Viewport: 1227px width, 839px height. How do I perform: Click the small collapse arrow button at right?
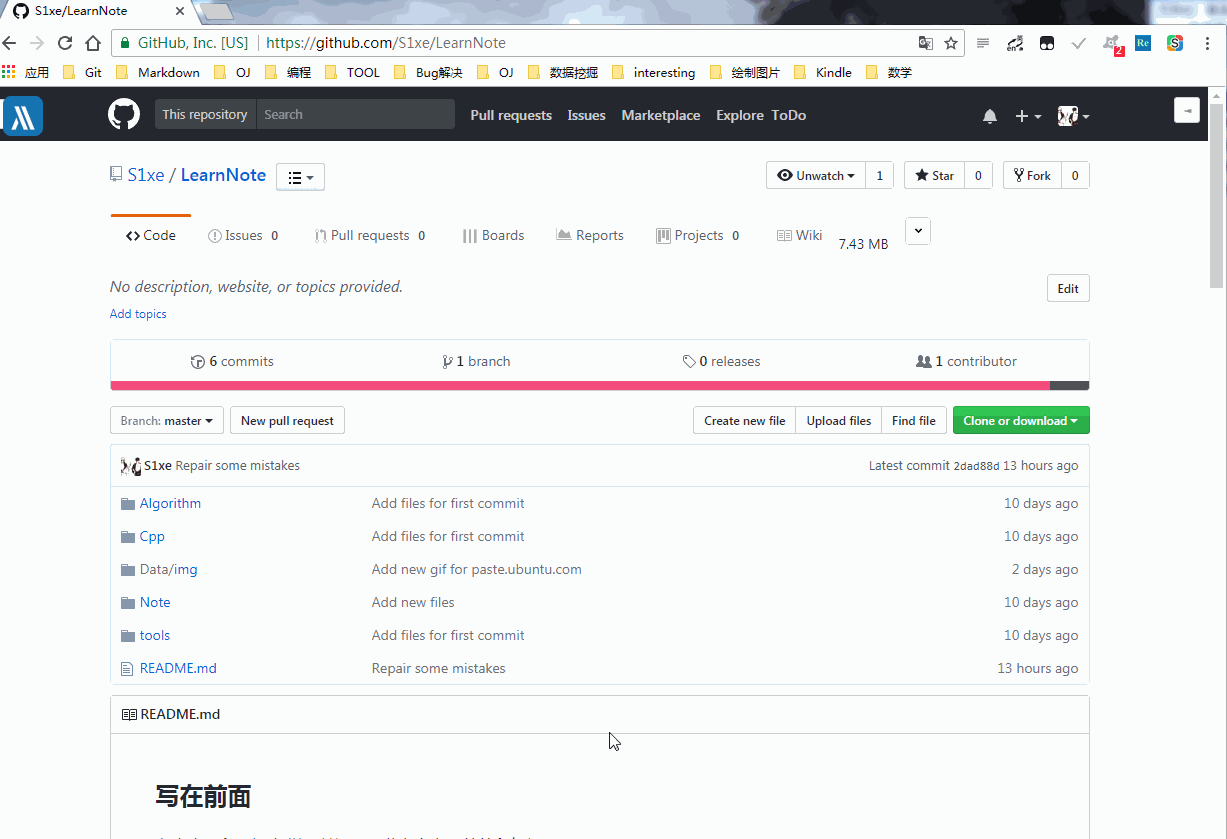(1187, 110)
